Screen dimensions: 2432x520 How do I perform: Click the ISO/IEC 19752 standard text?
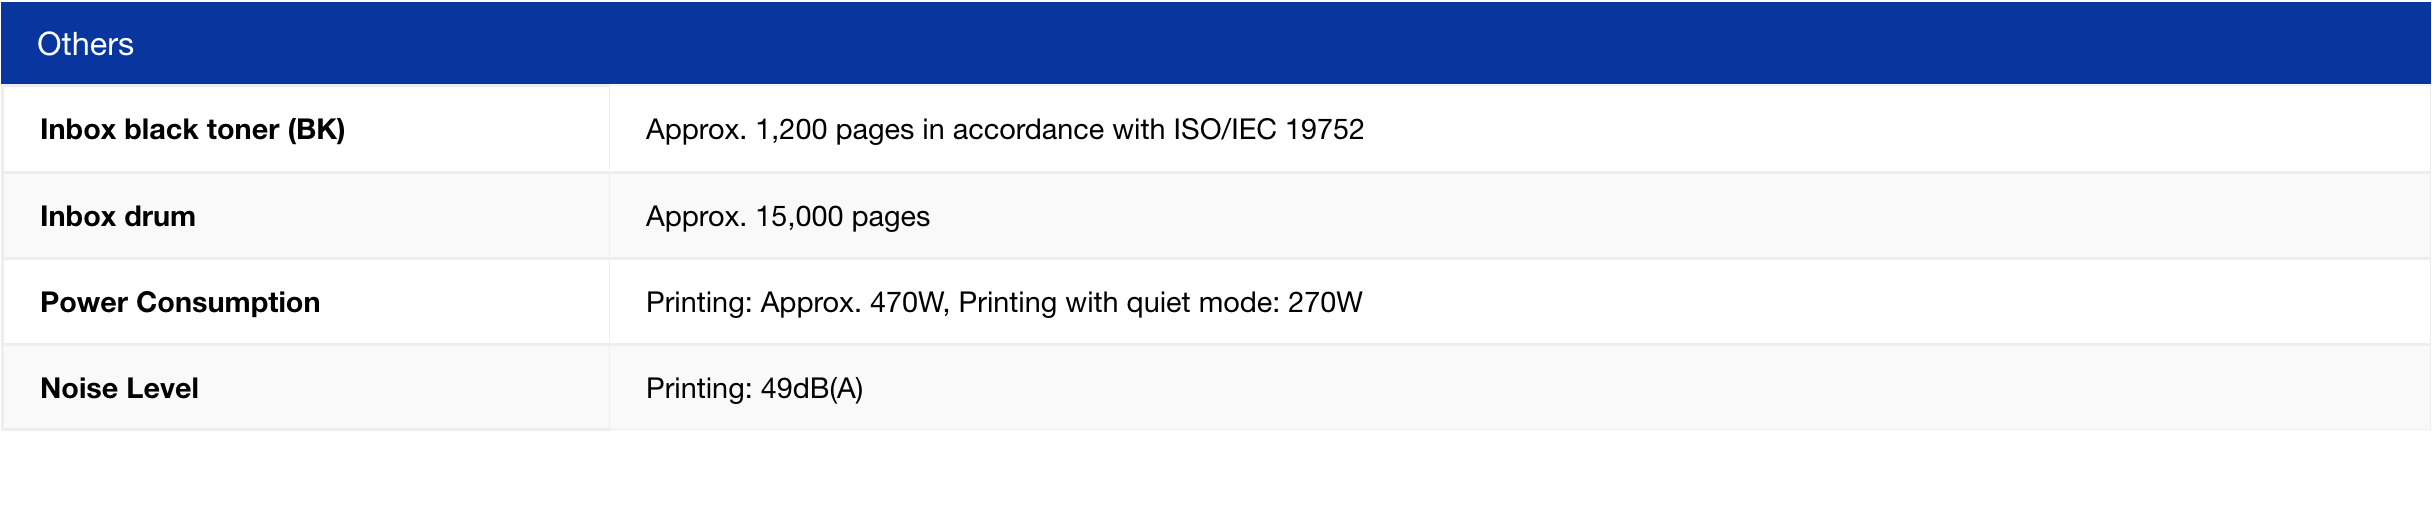(x=1269, y=129)
